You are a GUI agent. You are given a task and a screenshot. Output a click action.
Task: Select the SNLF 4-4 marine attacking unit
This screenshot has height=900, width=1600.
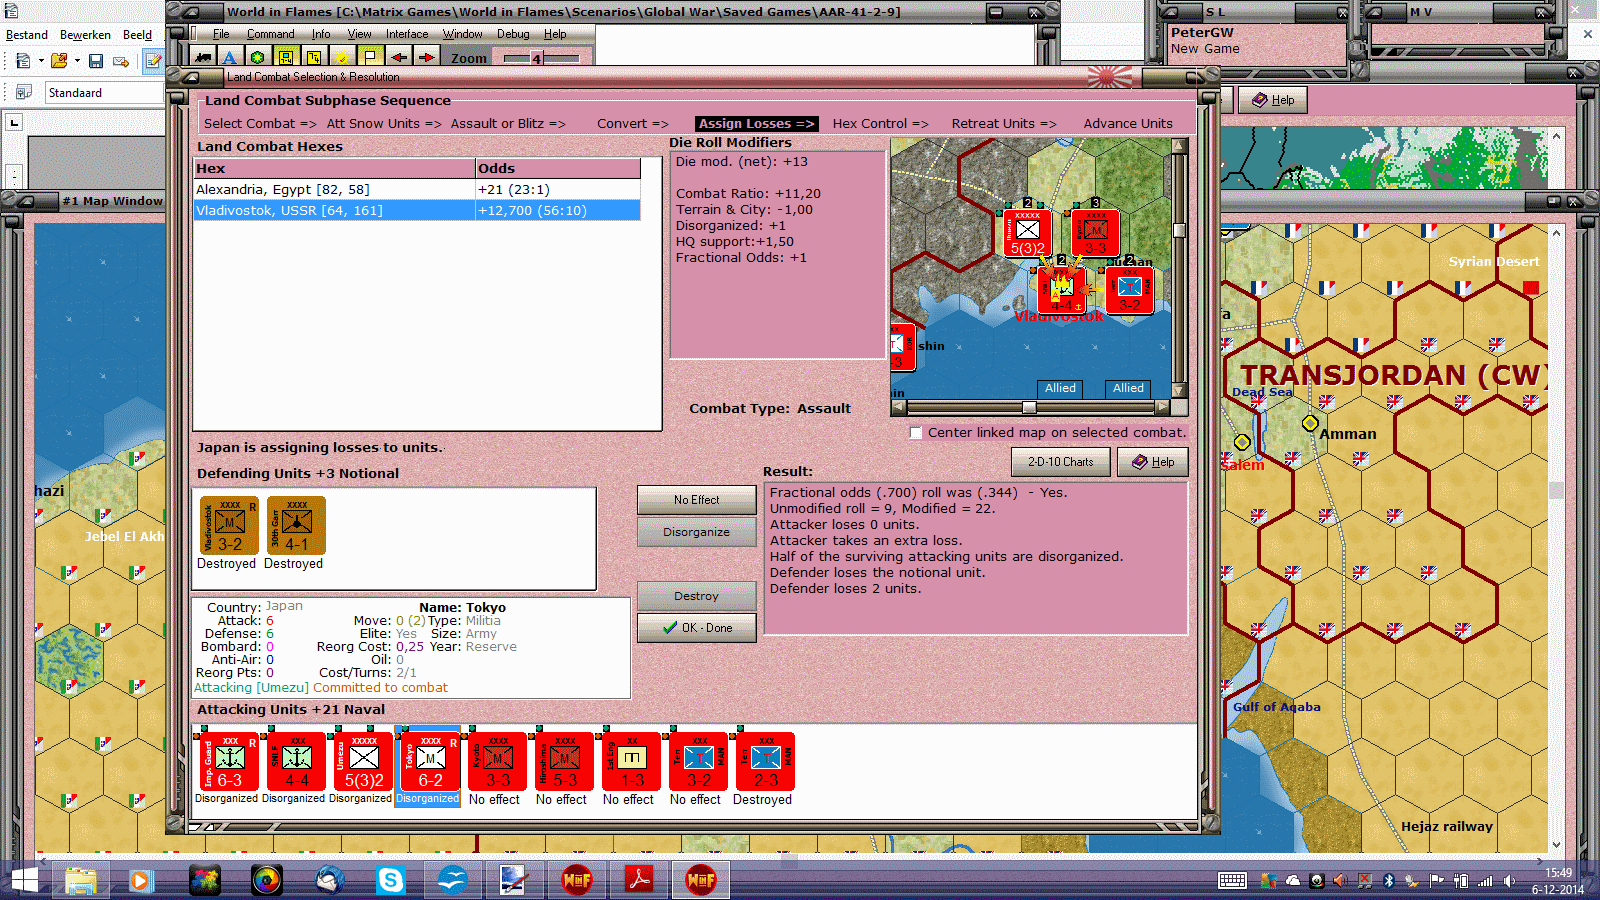296,762
